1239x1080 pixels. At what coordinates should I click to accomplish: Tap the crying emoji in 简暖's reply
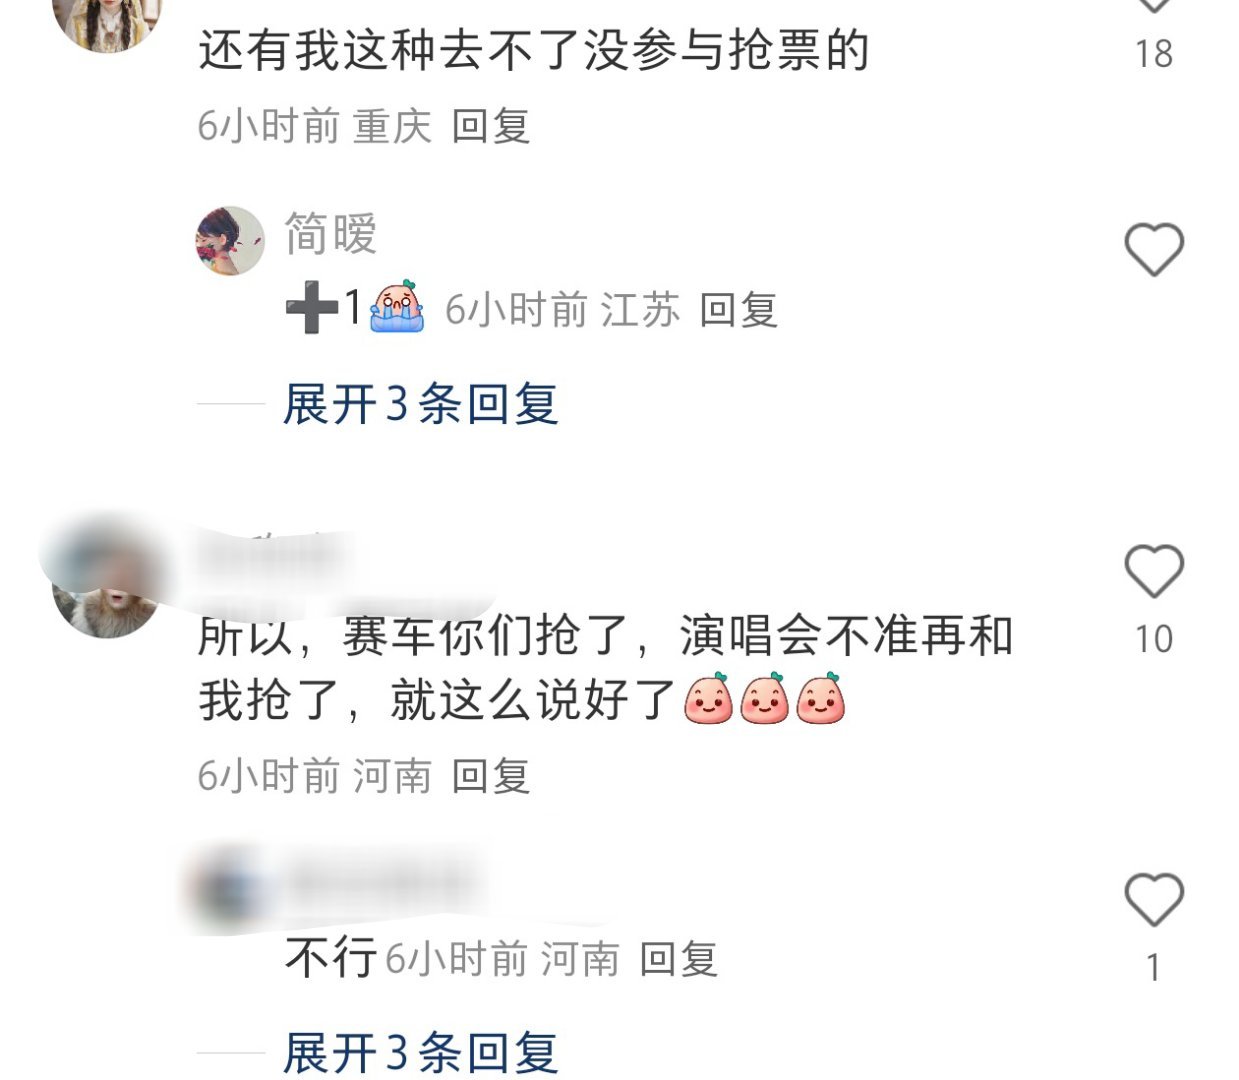pos(397,306)
